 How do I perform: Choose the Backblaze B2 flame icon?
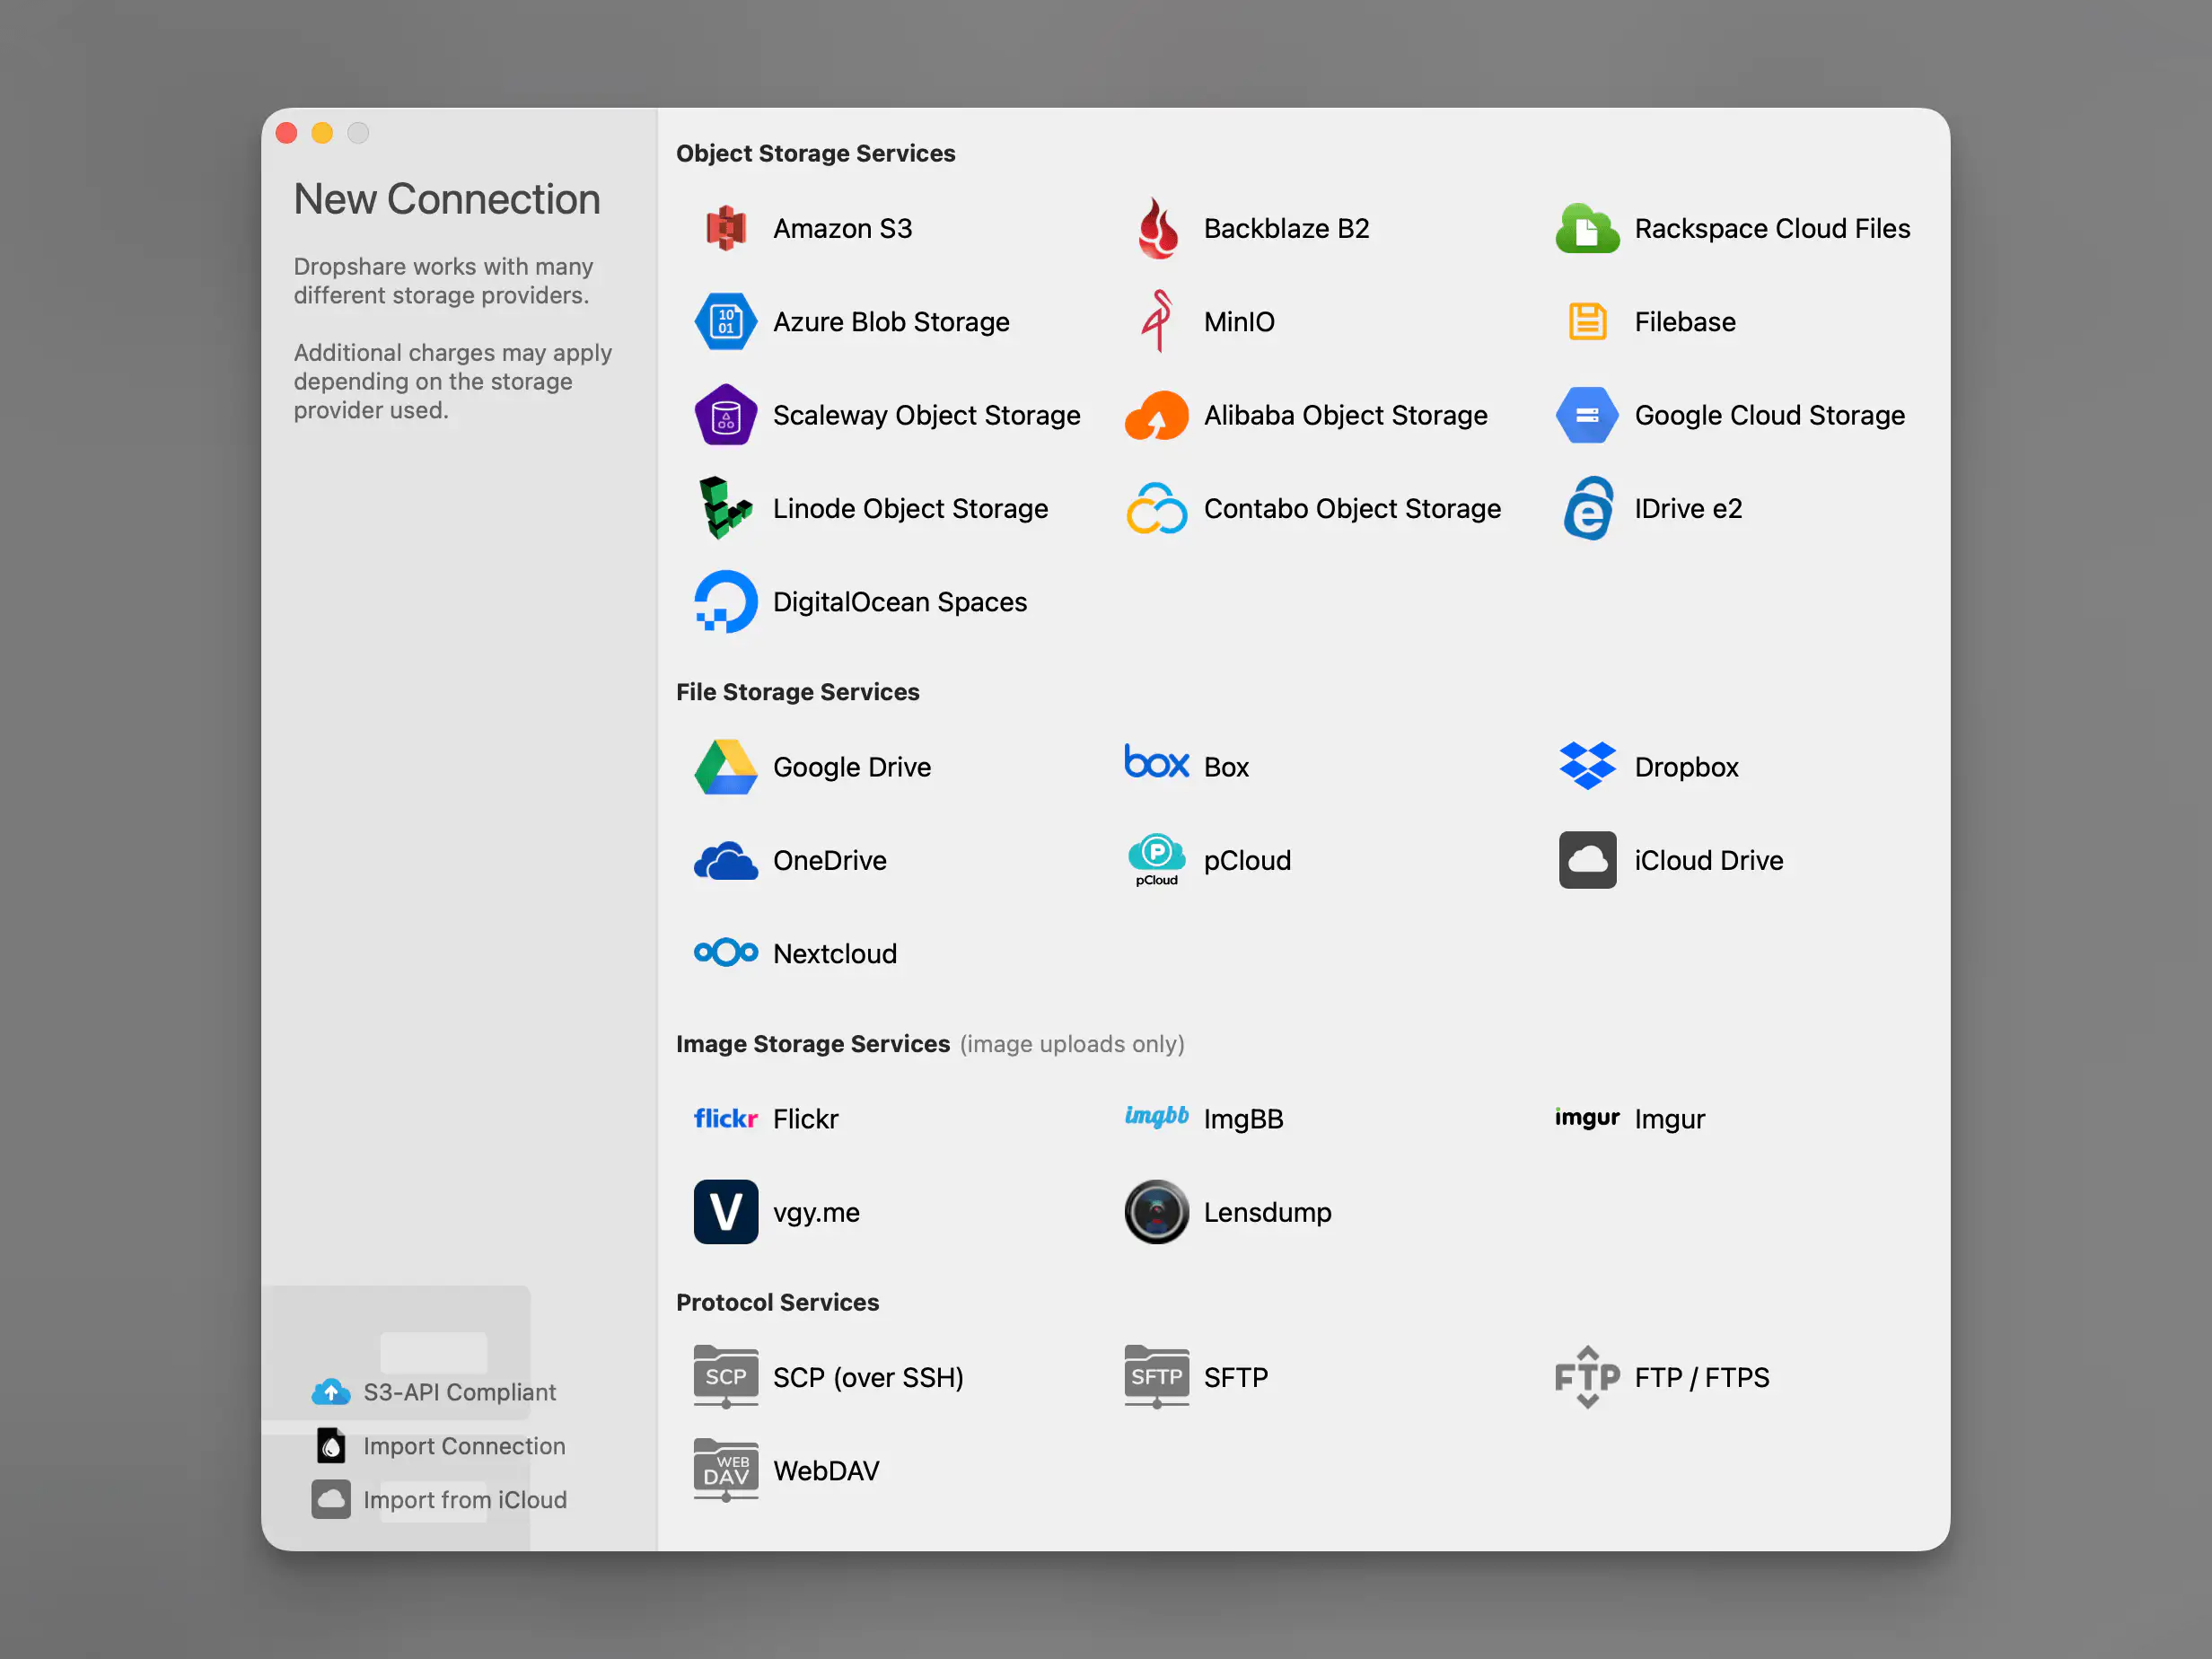point(1157,228)
